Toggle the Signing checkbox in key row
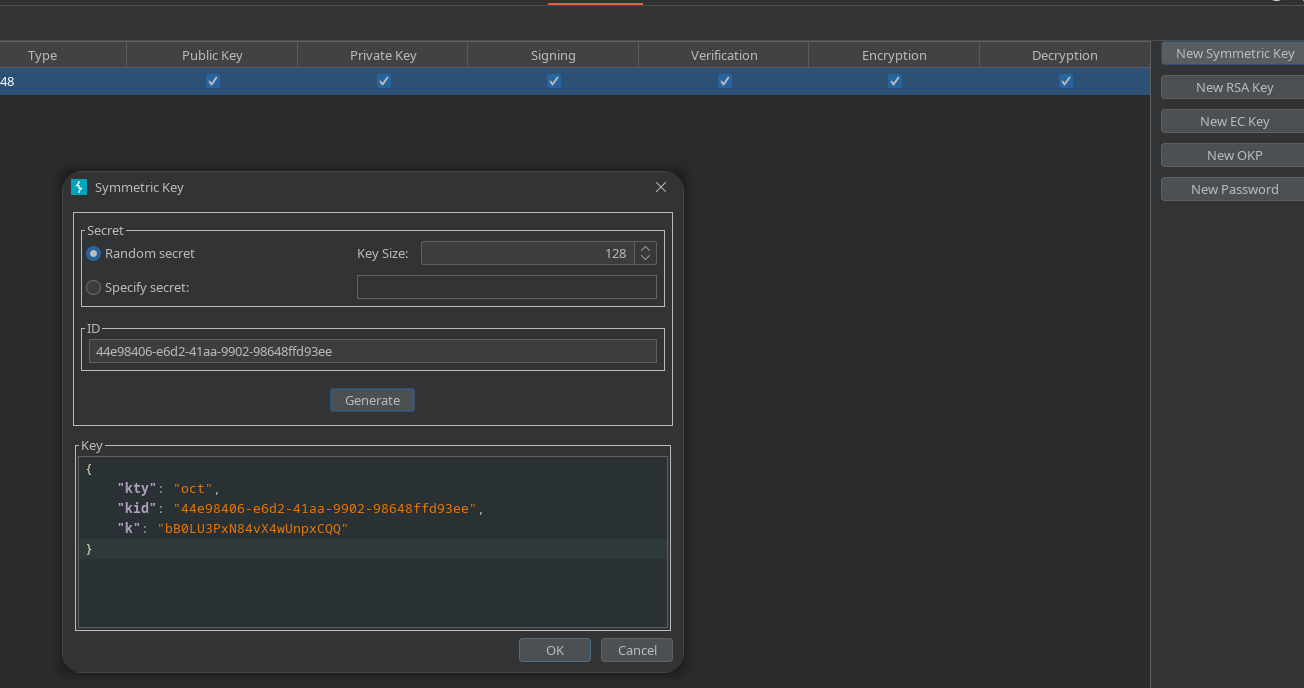Image resolution: width=1304 pixels, height=688 pixels. 554,81
